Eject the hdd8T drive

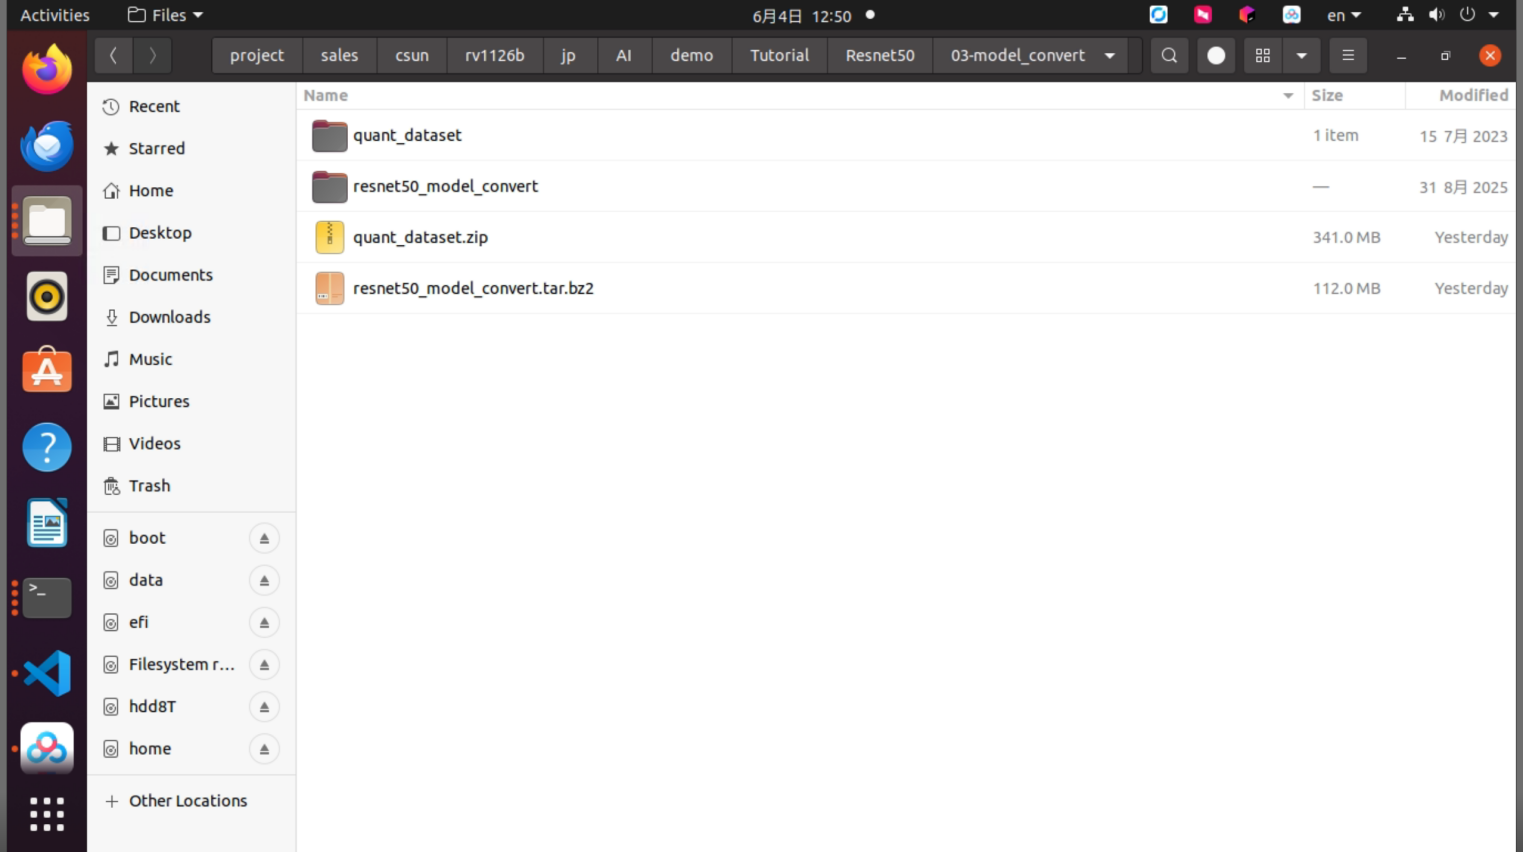point(264,707)
